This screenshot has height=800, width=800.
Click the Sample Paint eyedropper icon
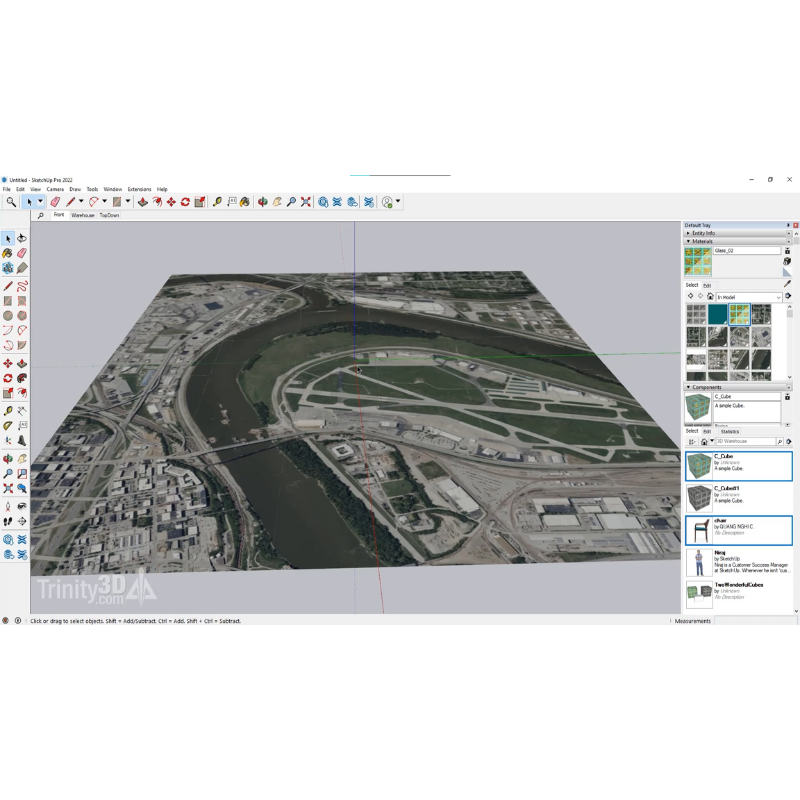pyautogui.click(x=787, y=284)
